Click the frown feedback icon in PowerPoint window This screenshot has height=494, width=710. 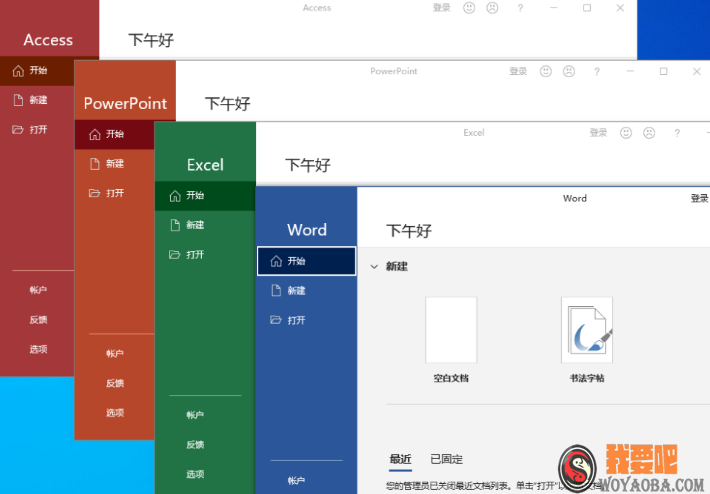pyautogui.click(x=569, y=71)
